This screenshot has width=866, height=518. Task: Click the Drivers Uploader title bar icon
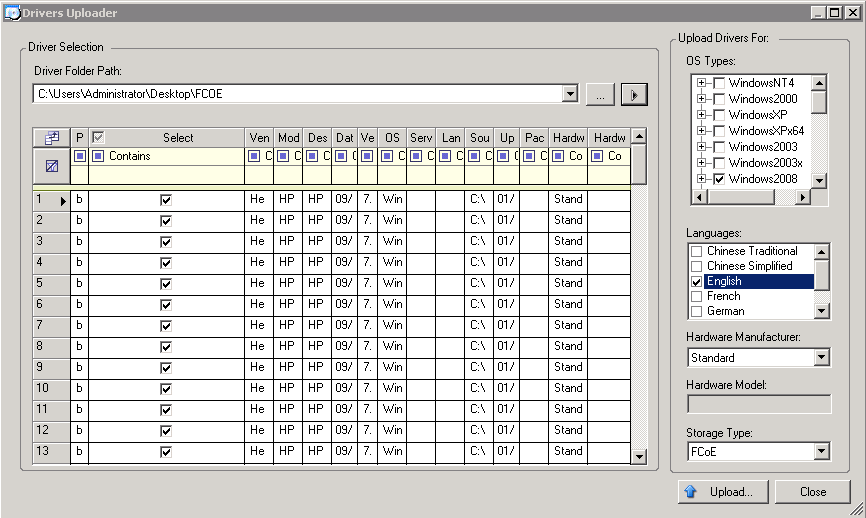pos(12,13)
